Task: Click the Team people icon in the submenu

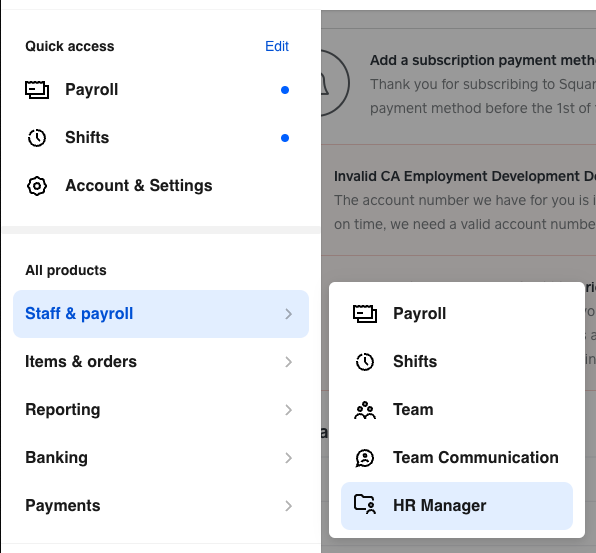Action: (365, 410)
